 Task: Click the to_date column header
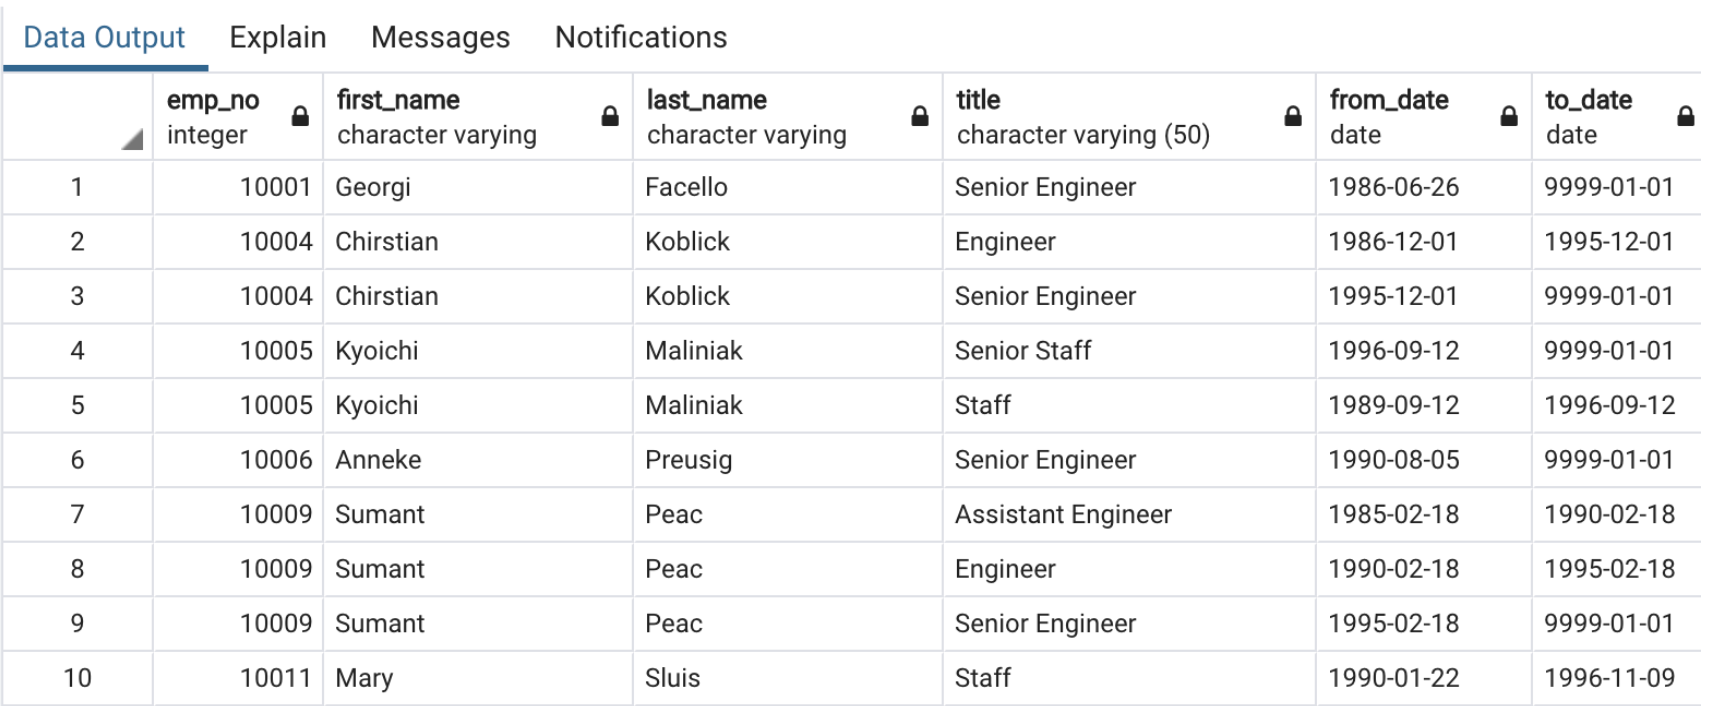pos(1588,100)
